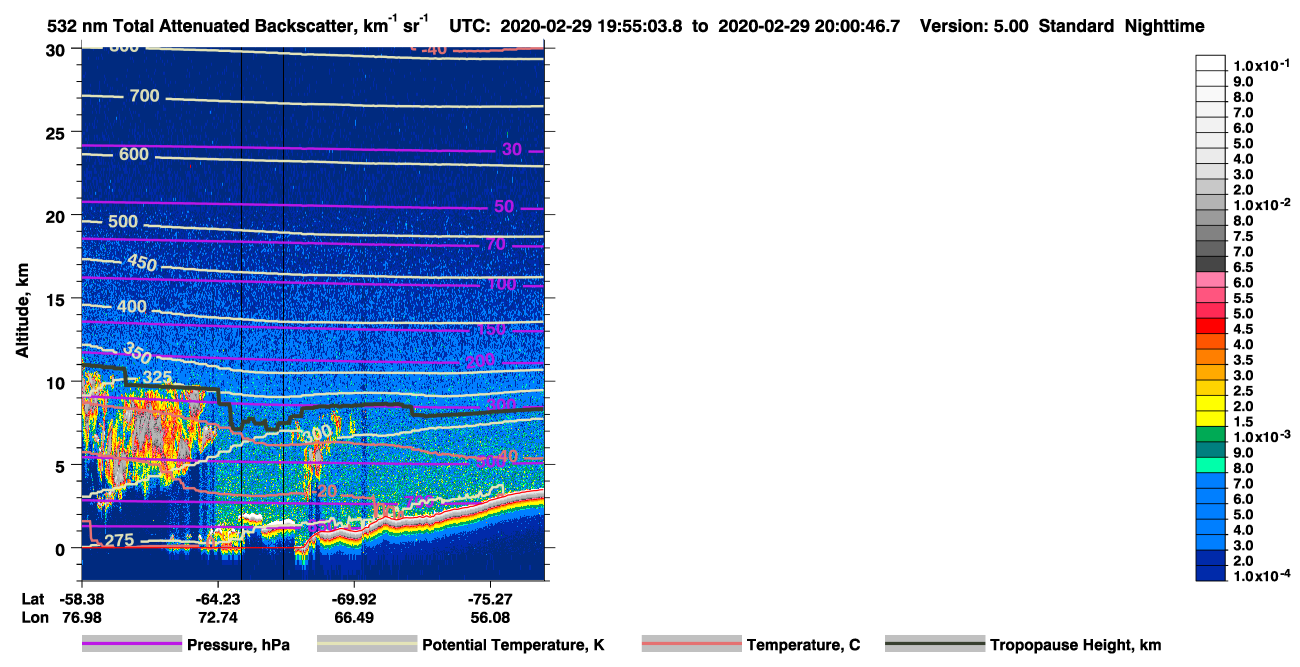Click the 'Pressure, hPa' legend label
The height and width of the screenshot is (667, 1300).
point(239,645)
